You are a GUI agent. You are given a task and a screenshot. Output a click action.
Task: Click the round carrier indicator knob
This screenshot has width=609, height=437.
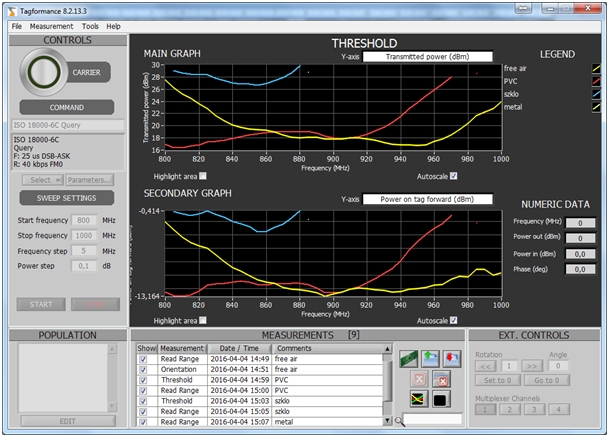(46, 72)
